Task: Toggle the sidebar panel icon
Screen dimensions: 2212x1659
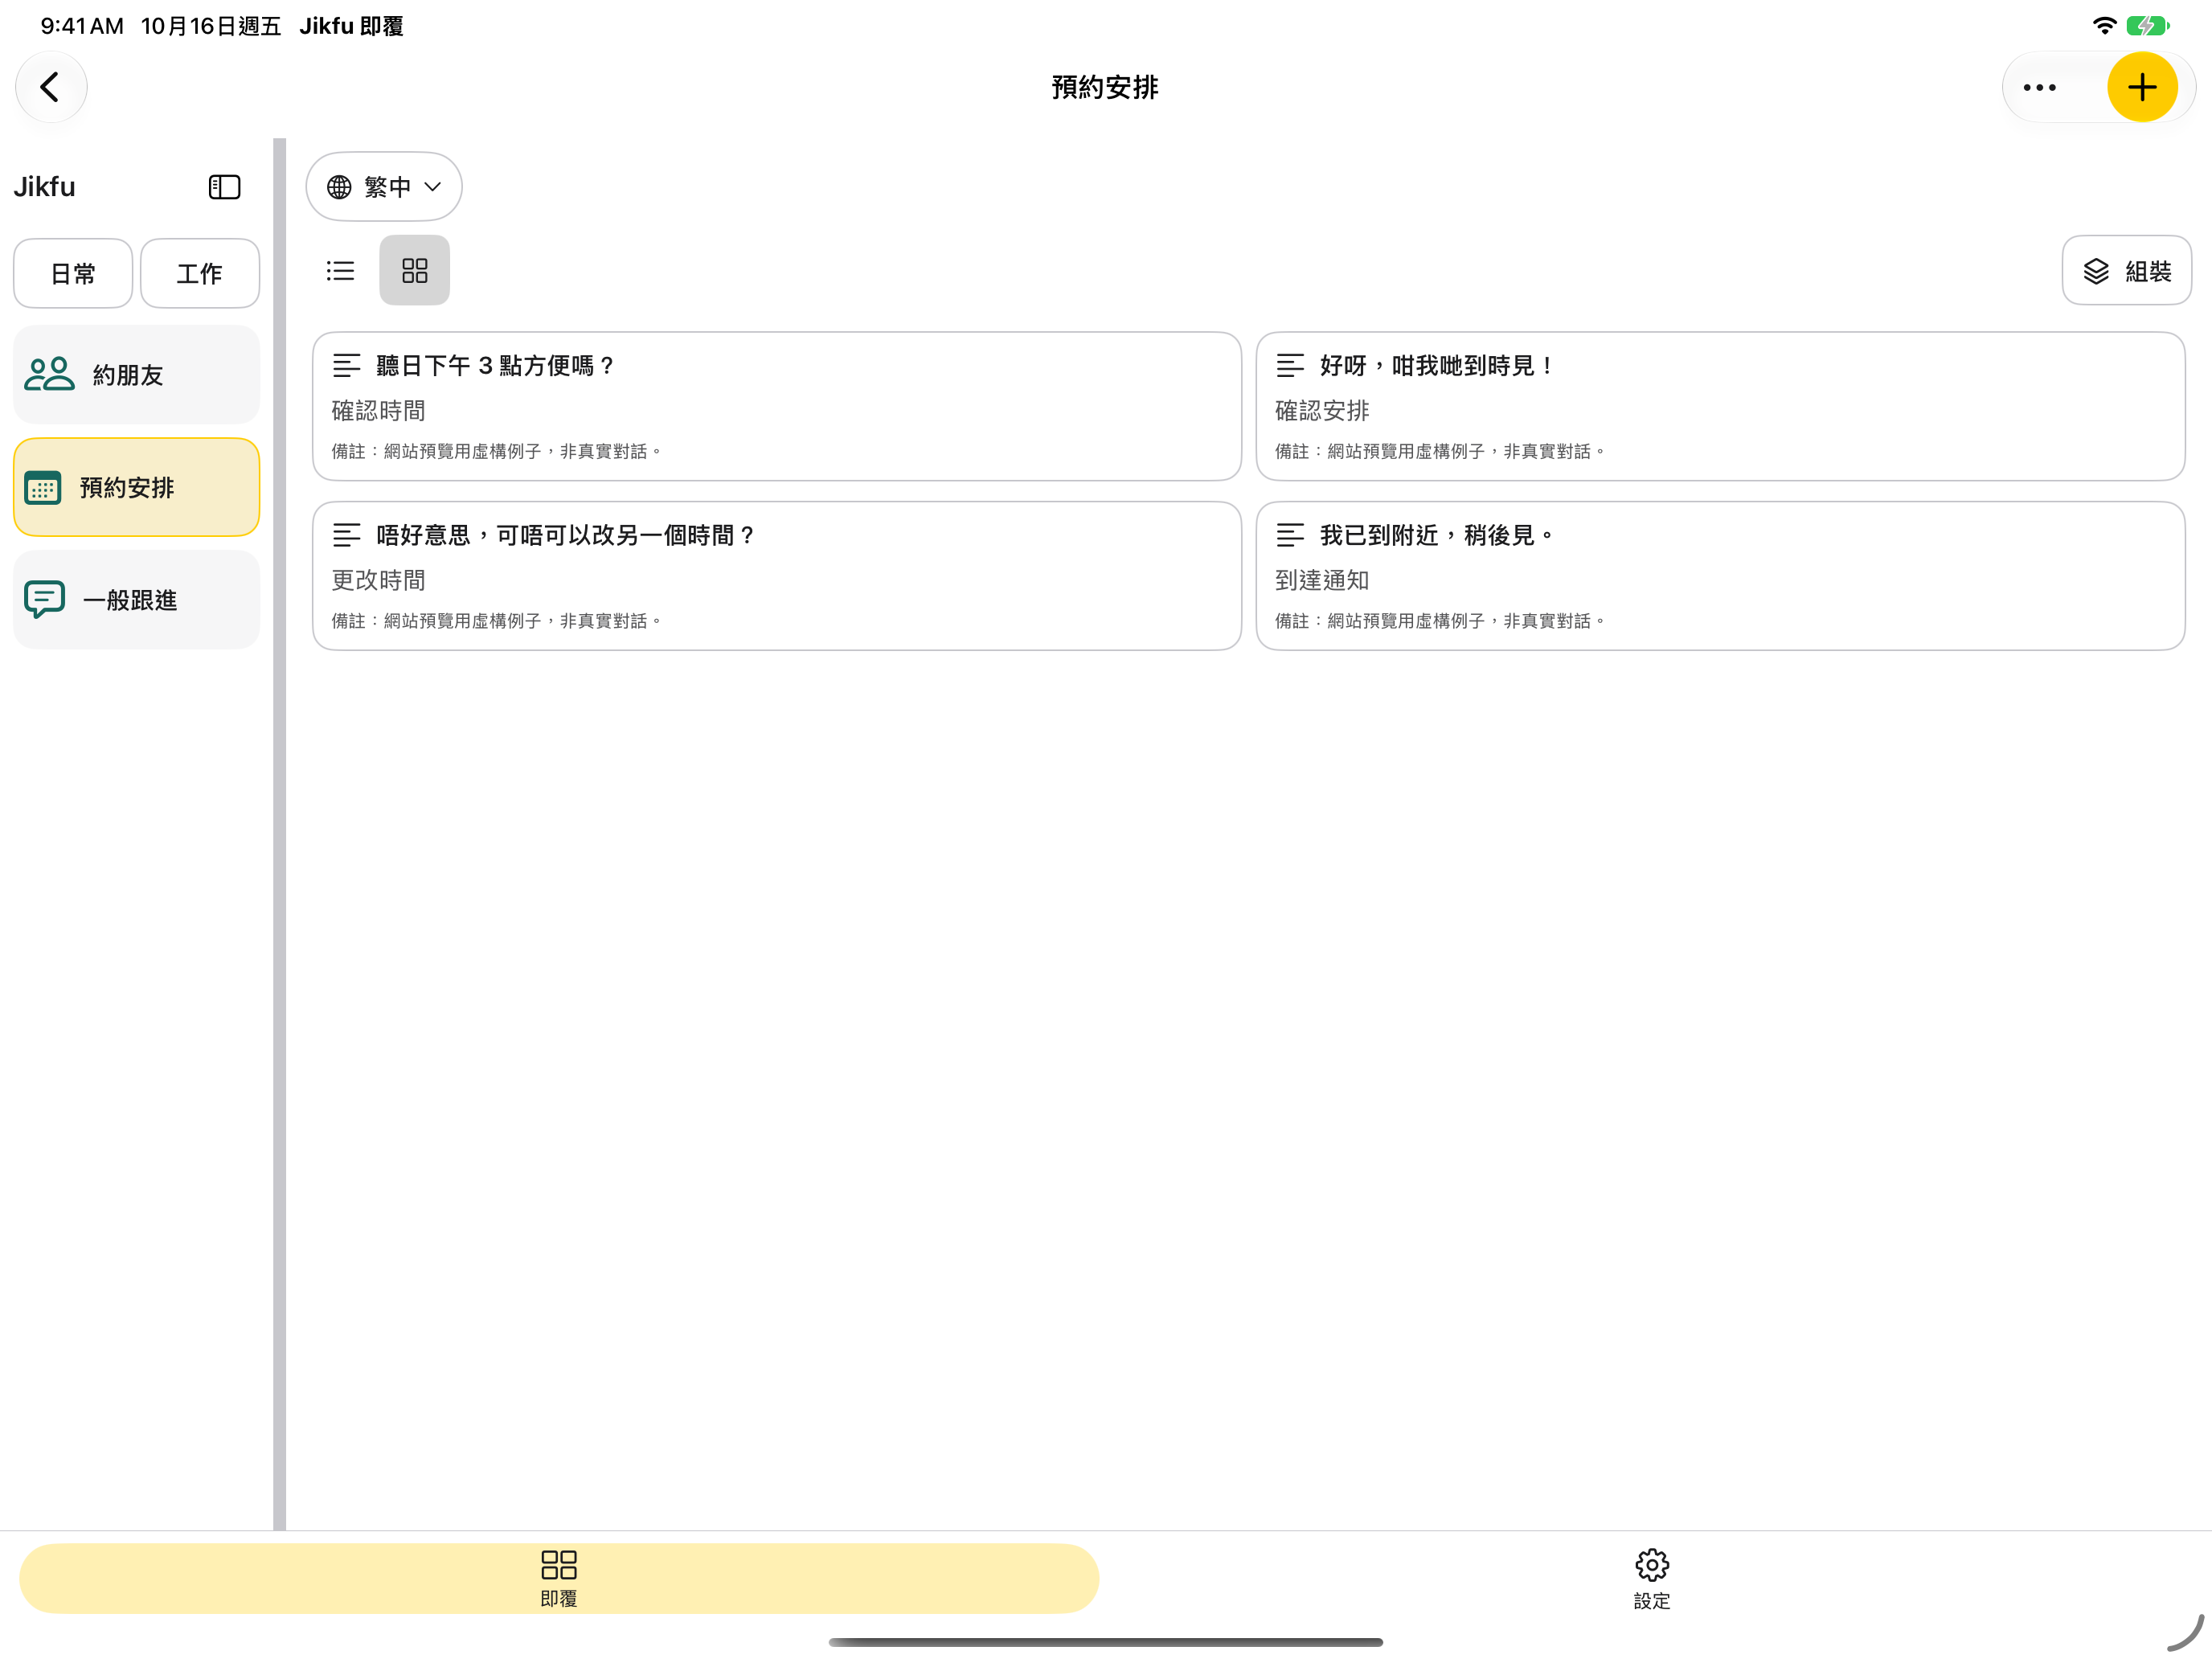Action: pyautogui.click(x=224, y=187)
